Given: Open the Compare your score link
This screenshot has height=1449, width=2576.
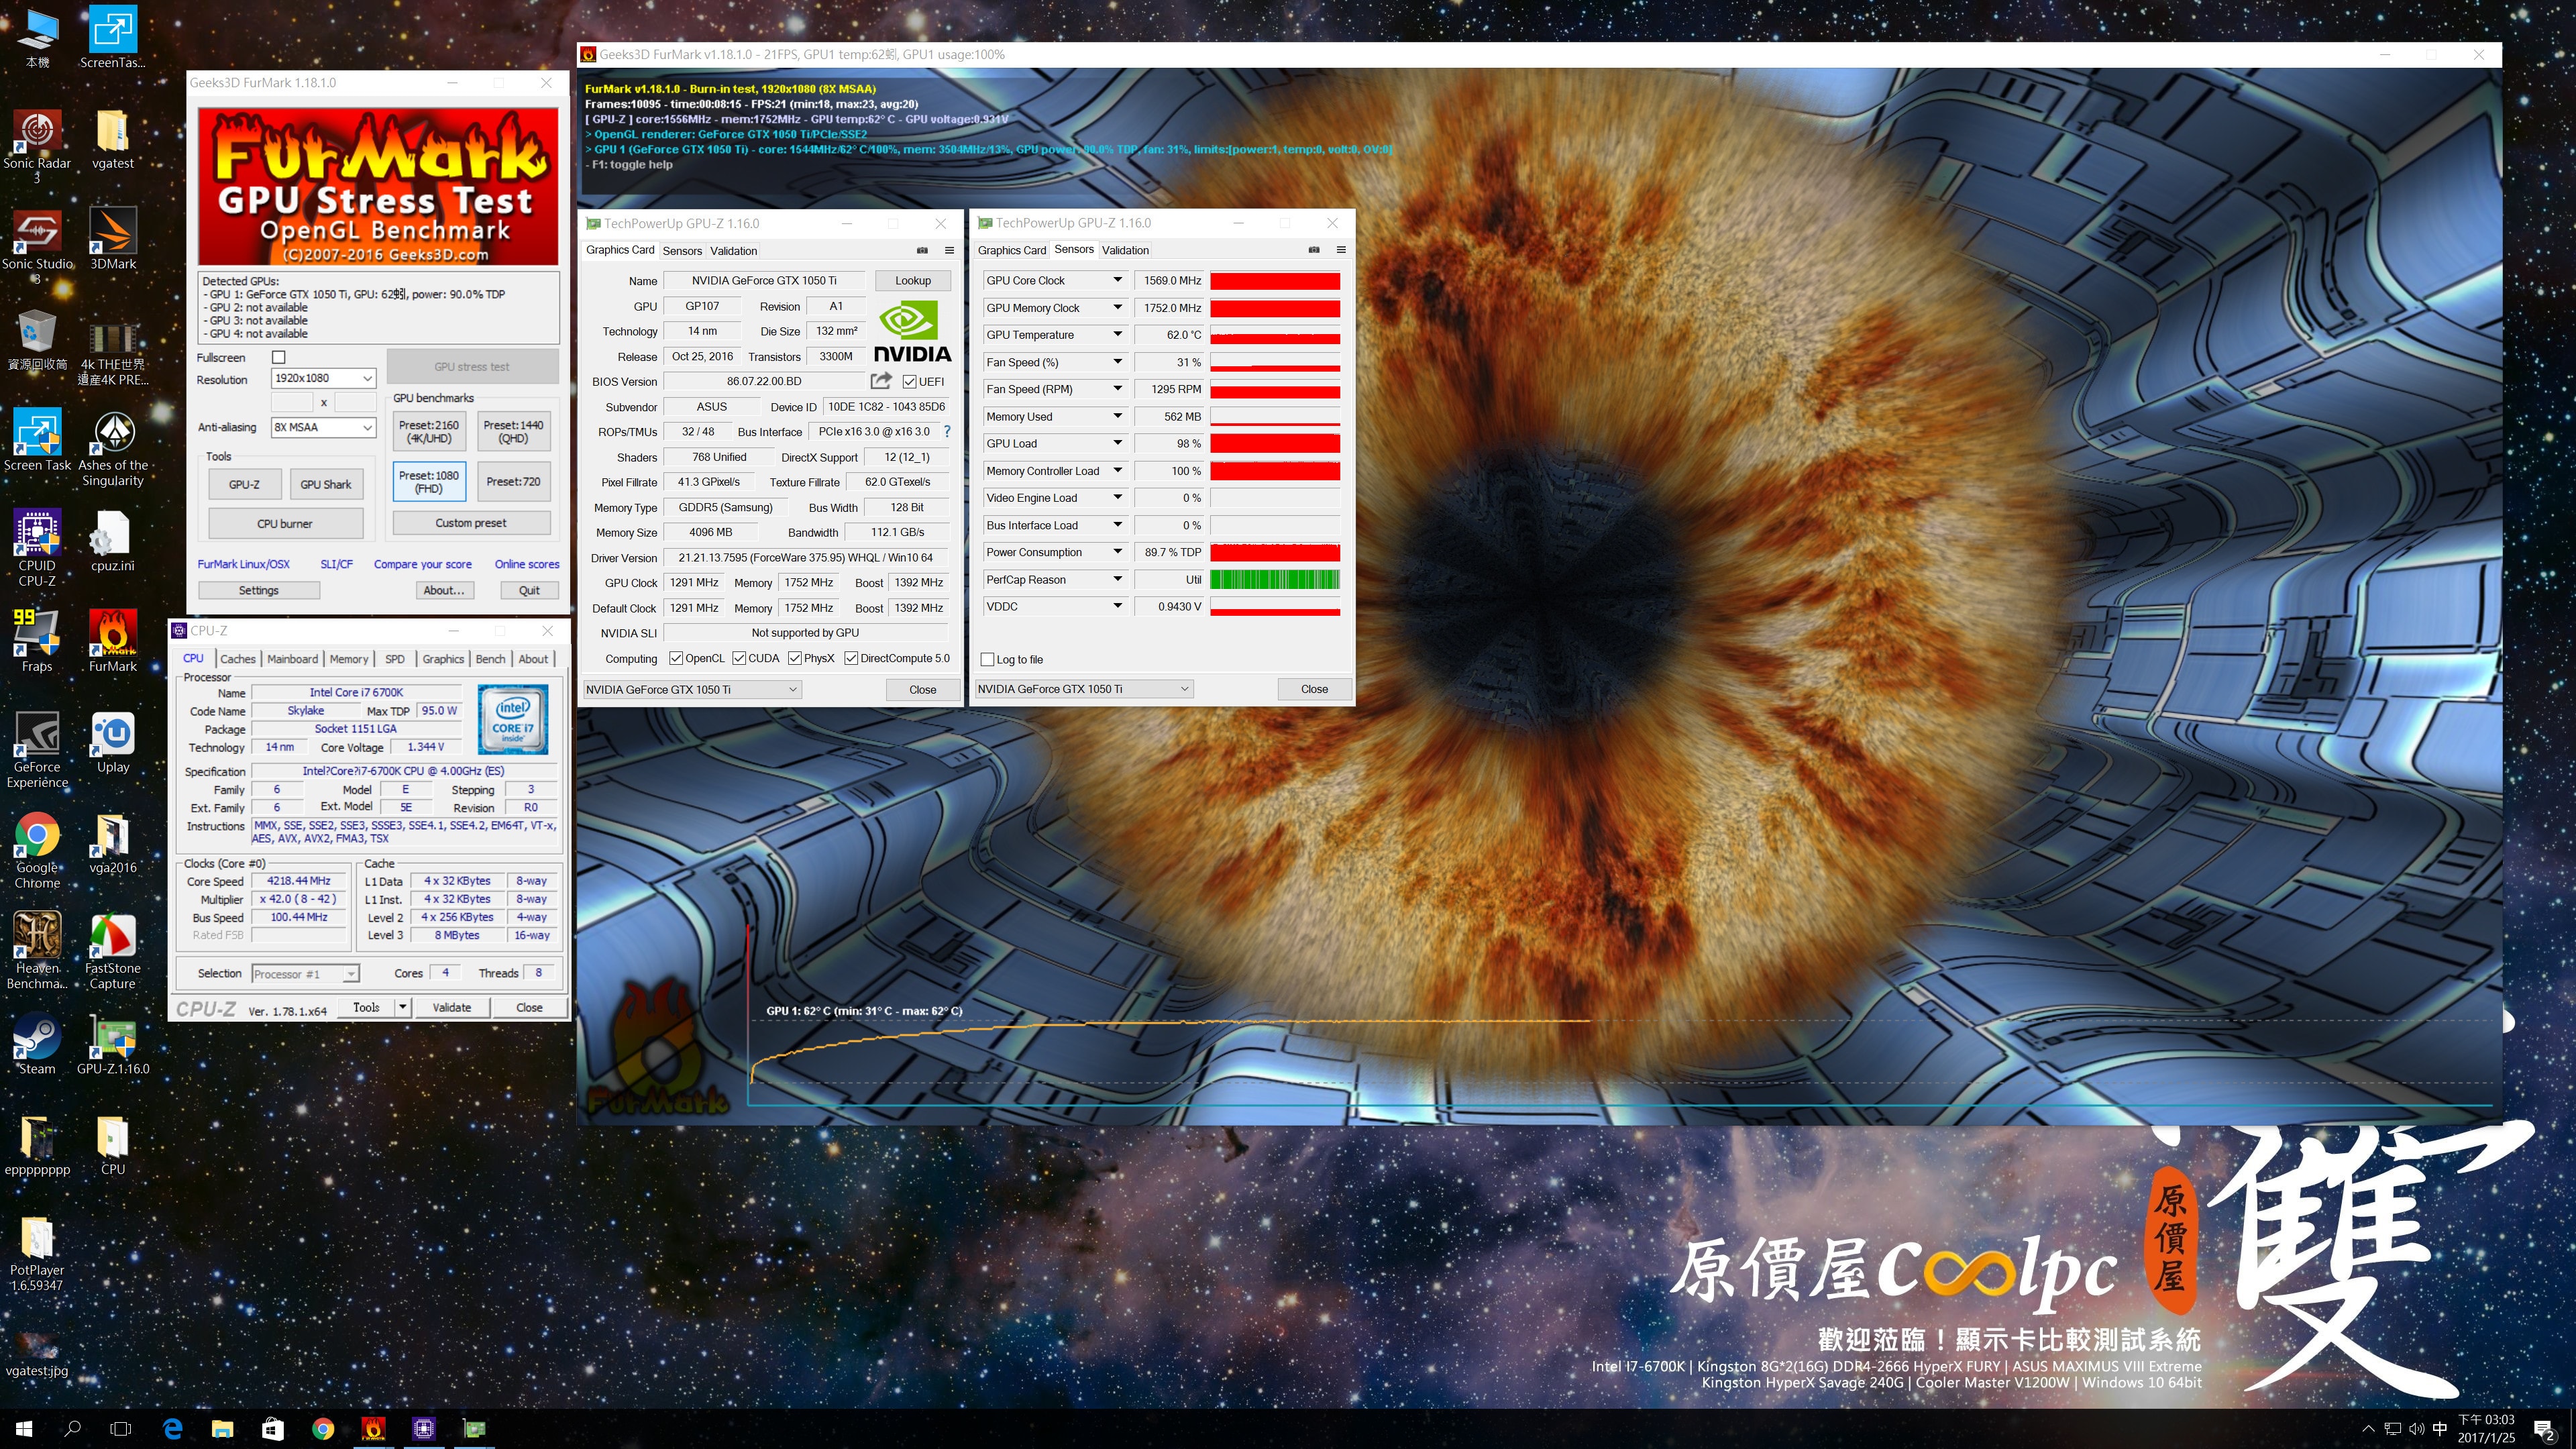Looking at the screenshot, I should click(422, 564).
